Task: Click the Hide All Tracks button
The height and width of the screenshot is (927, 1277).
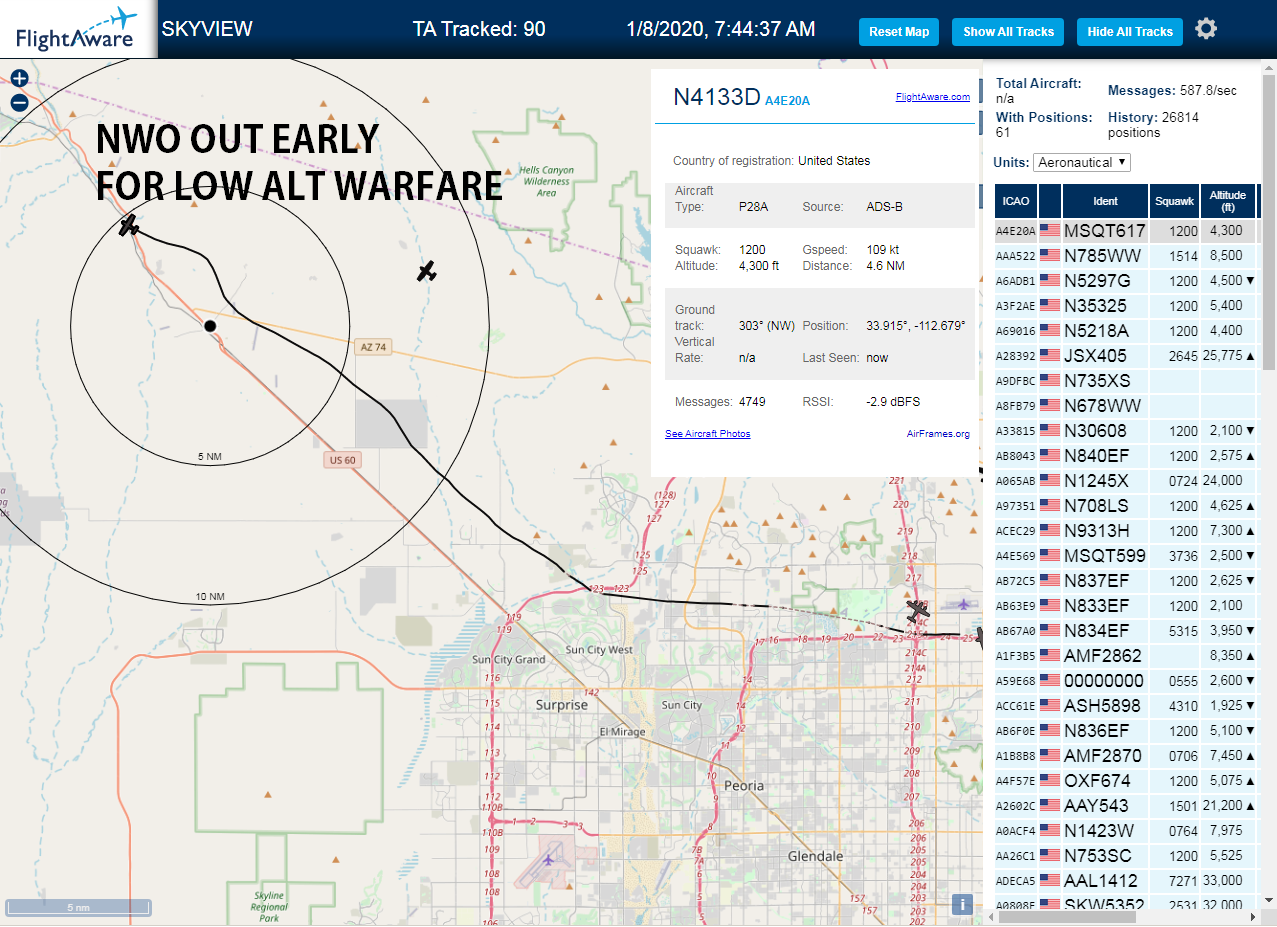Action: tap(1130, 32)
